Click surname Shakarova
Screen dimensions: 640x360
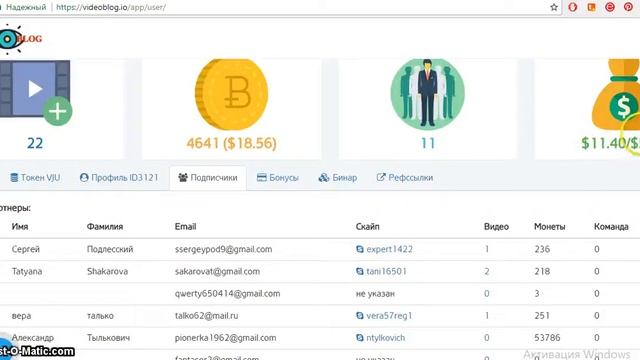pyautogui.click(x=107, y=271)
